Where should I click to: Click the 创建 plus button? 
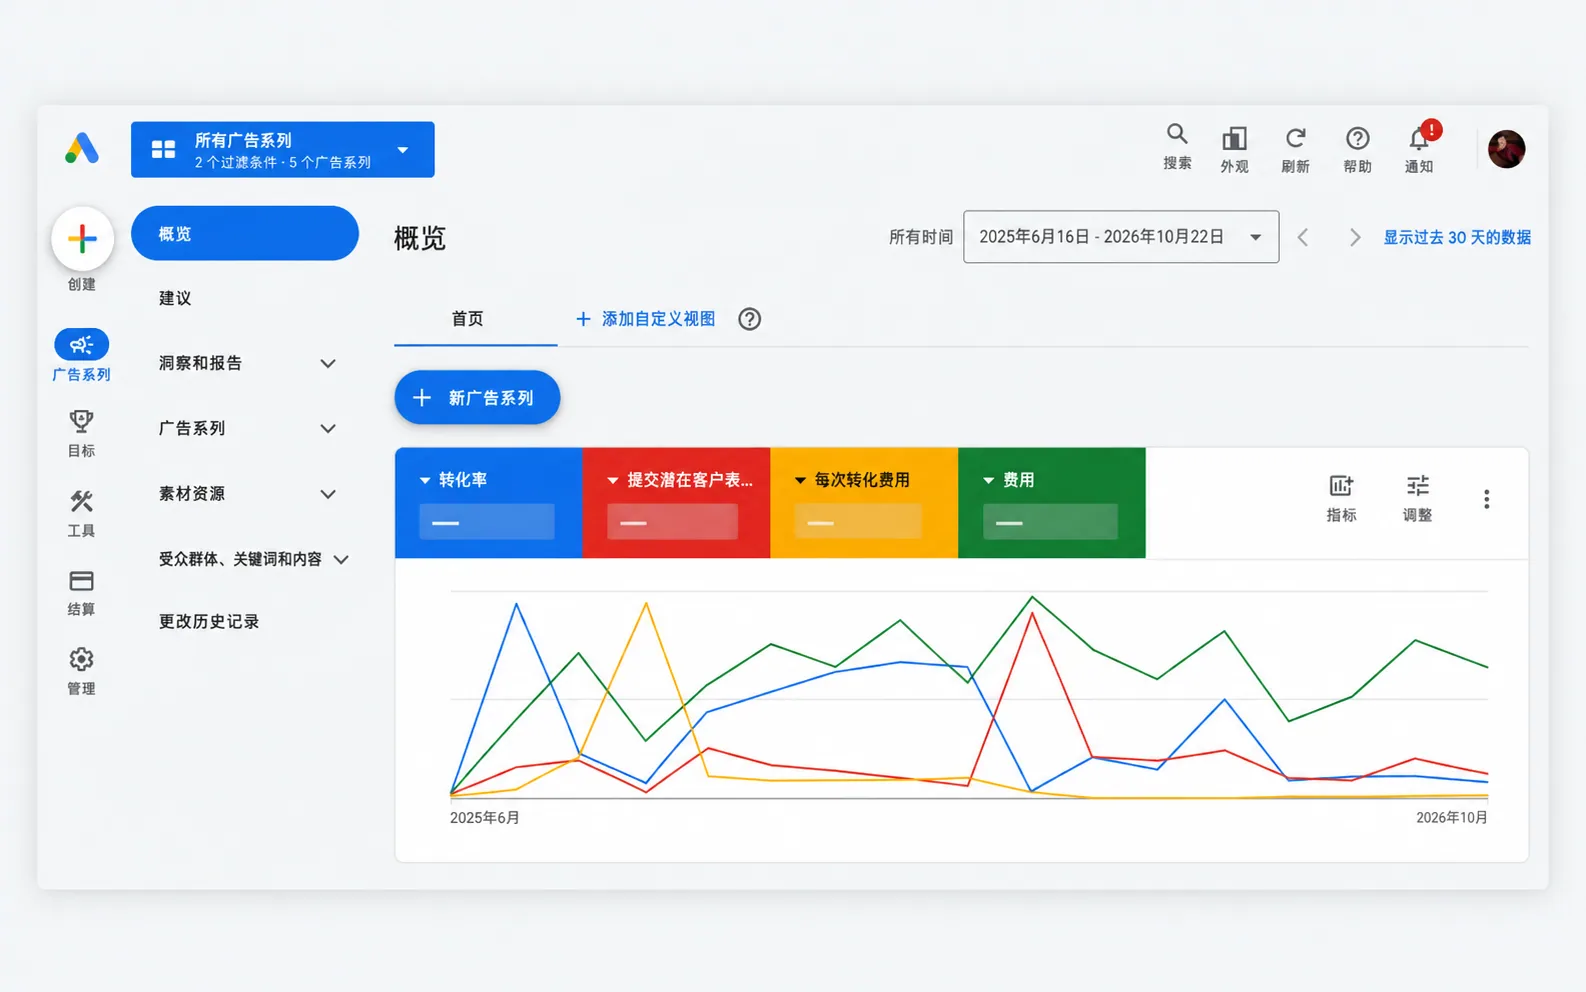[82, 238]
